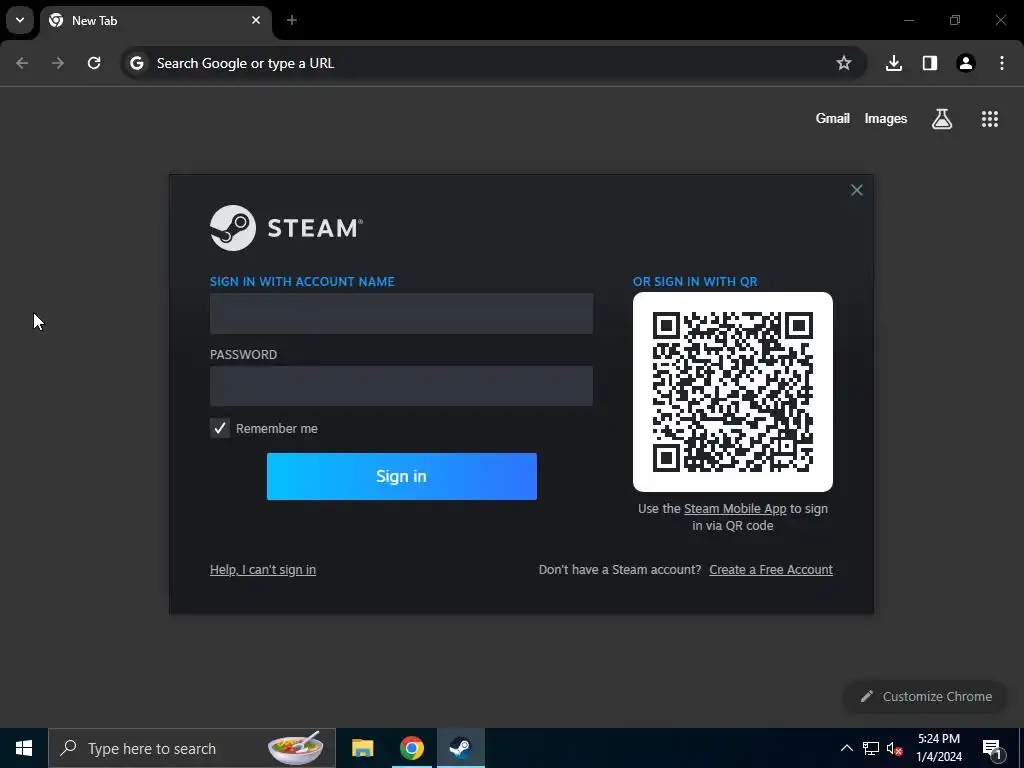Image resolution: width=1024 pixels, height=768 pixels.
Task: Open Chrome downloads icon
Action: tap(894, 63)
